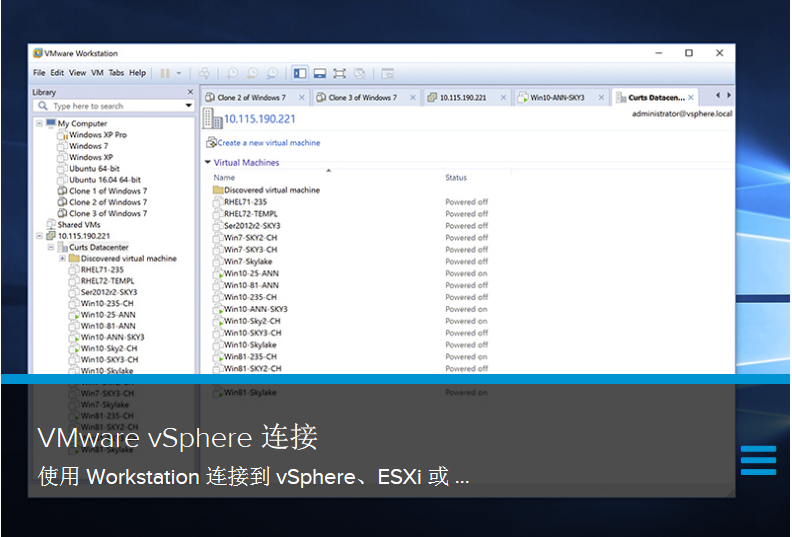Close the Win10-ANN-SKY3 tab
The image size is (792, 537).
601,97
